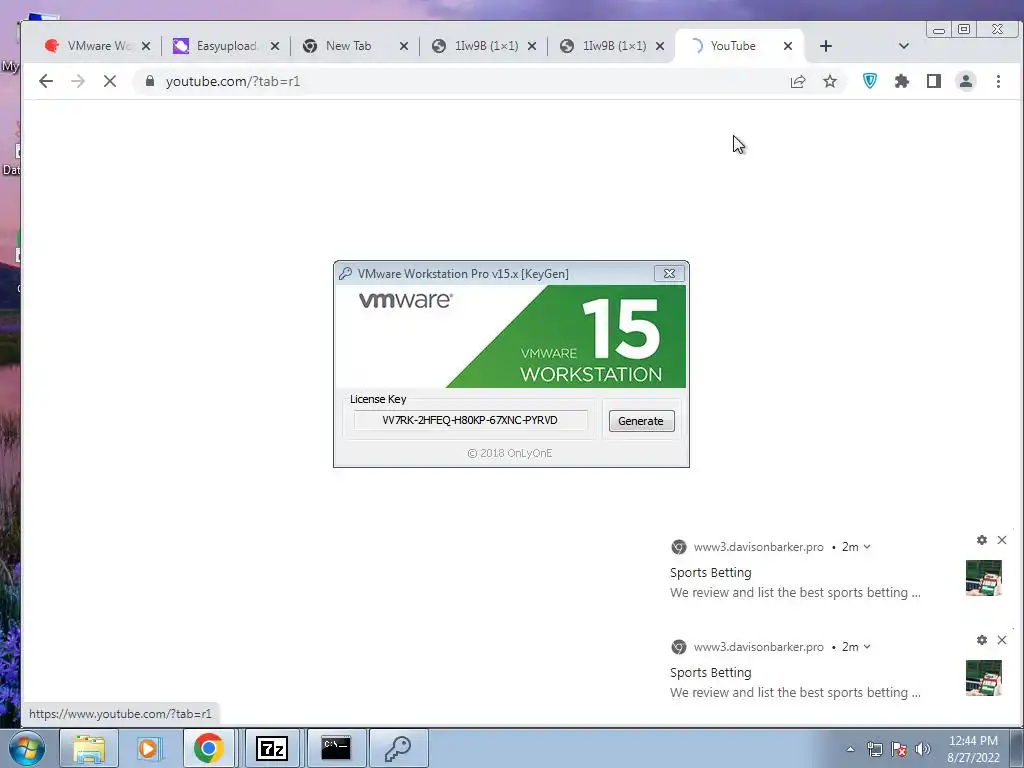
Task: Expand the tab search chevron
Action: pyautogui.click(x=904, y=46)
